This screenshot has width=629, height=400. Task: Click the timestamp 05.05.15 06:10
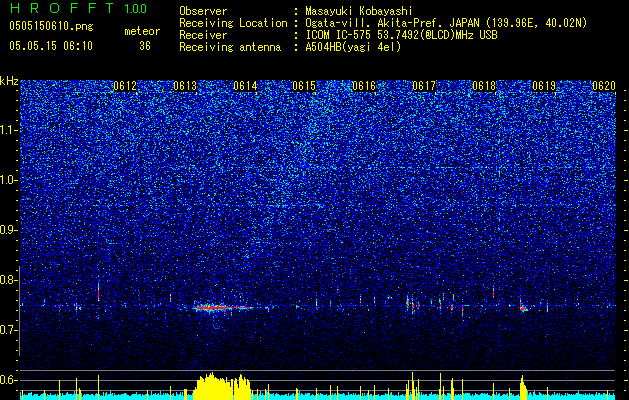tap(51, 46)
